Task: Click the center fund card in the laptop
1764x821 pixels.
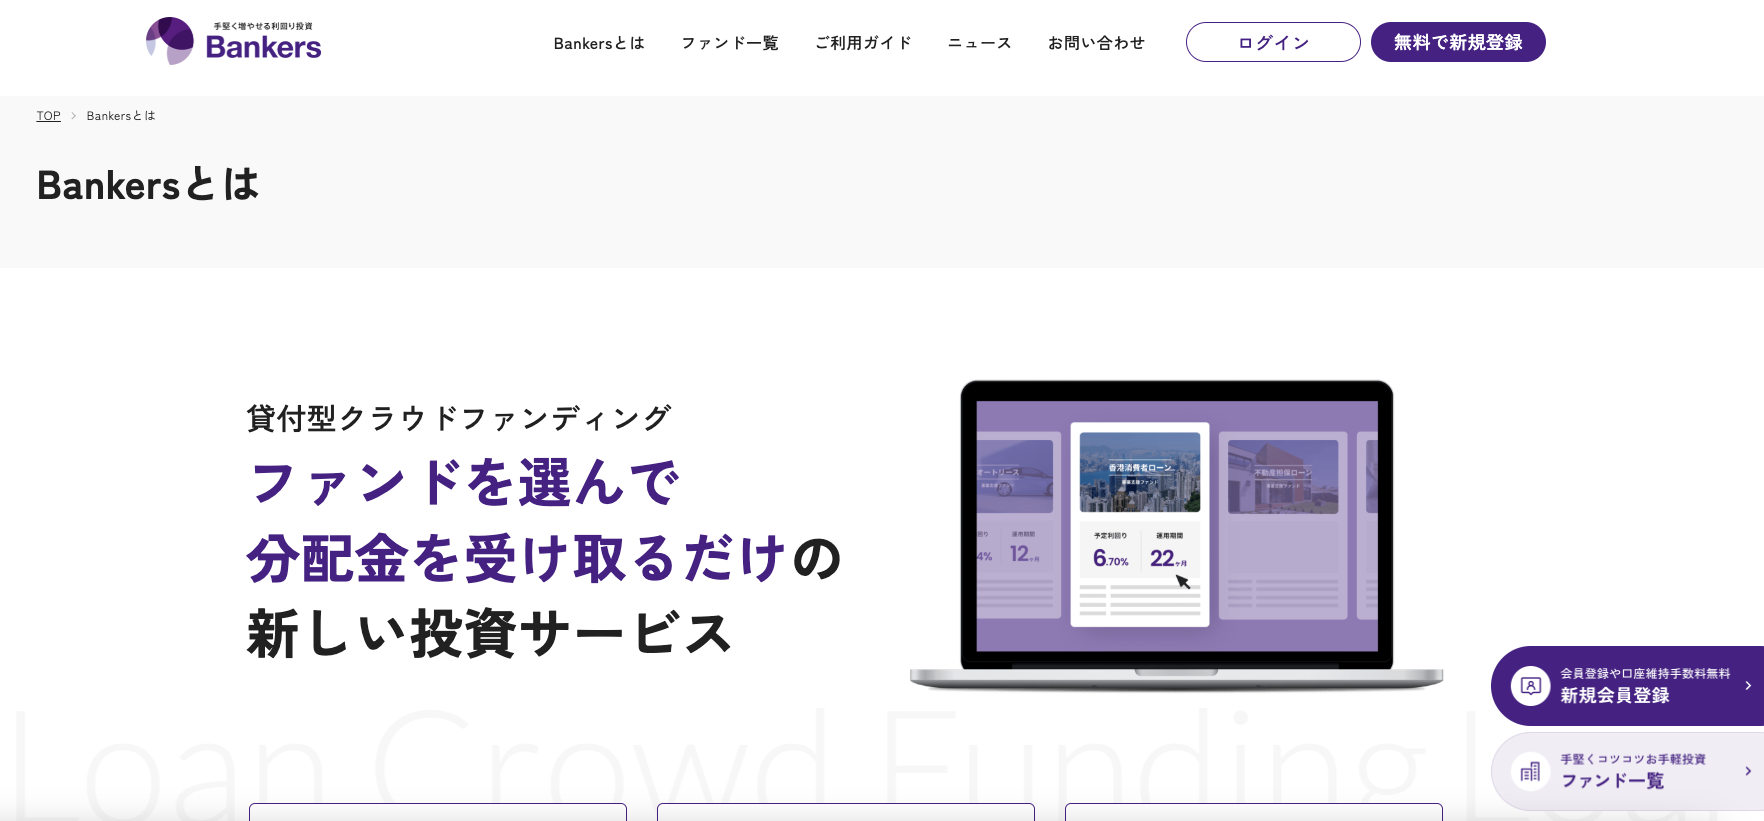Action: pos(1140,525)
